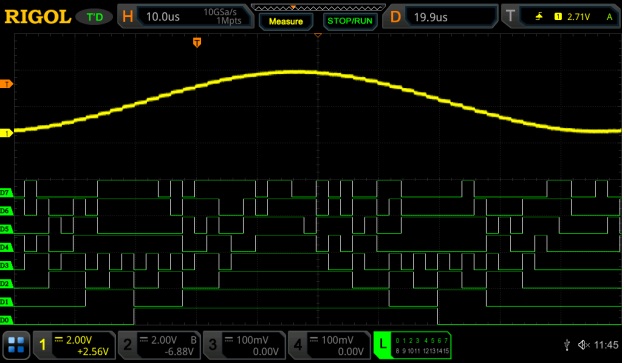Click the RIGOL logo
The width and height of the screenshot is (622, 363).
pos(37,17)
